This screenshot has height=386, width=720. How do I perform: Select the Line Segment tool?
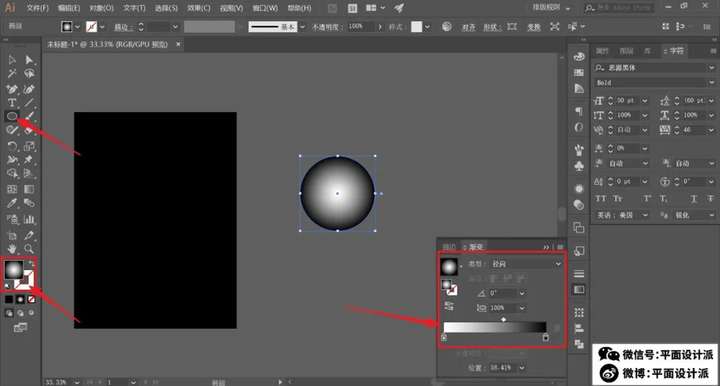point(29,102)
